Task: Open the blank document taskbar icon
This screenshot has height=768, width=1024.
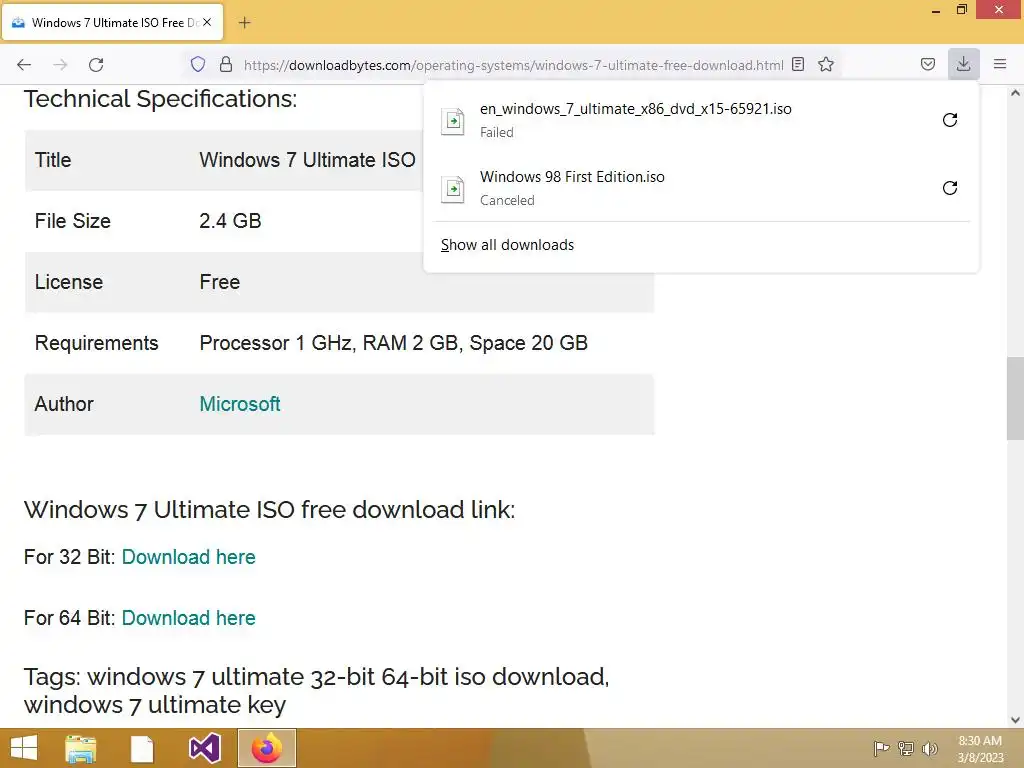Action: click(142, 748)
